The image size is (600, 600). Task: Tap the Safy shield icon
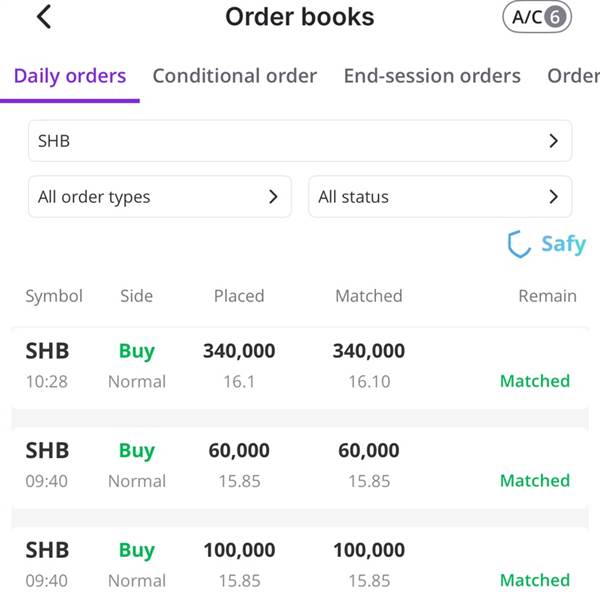(x=518, y=244)
